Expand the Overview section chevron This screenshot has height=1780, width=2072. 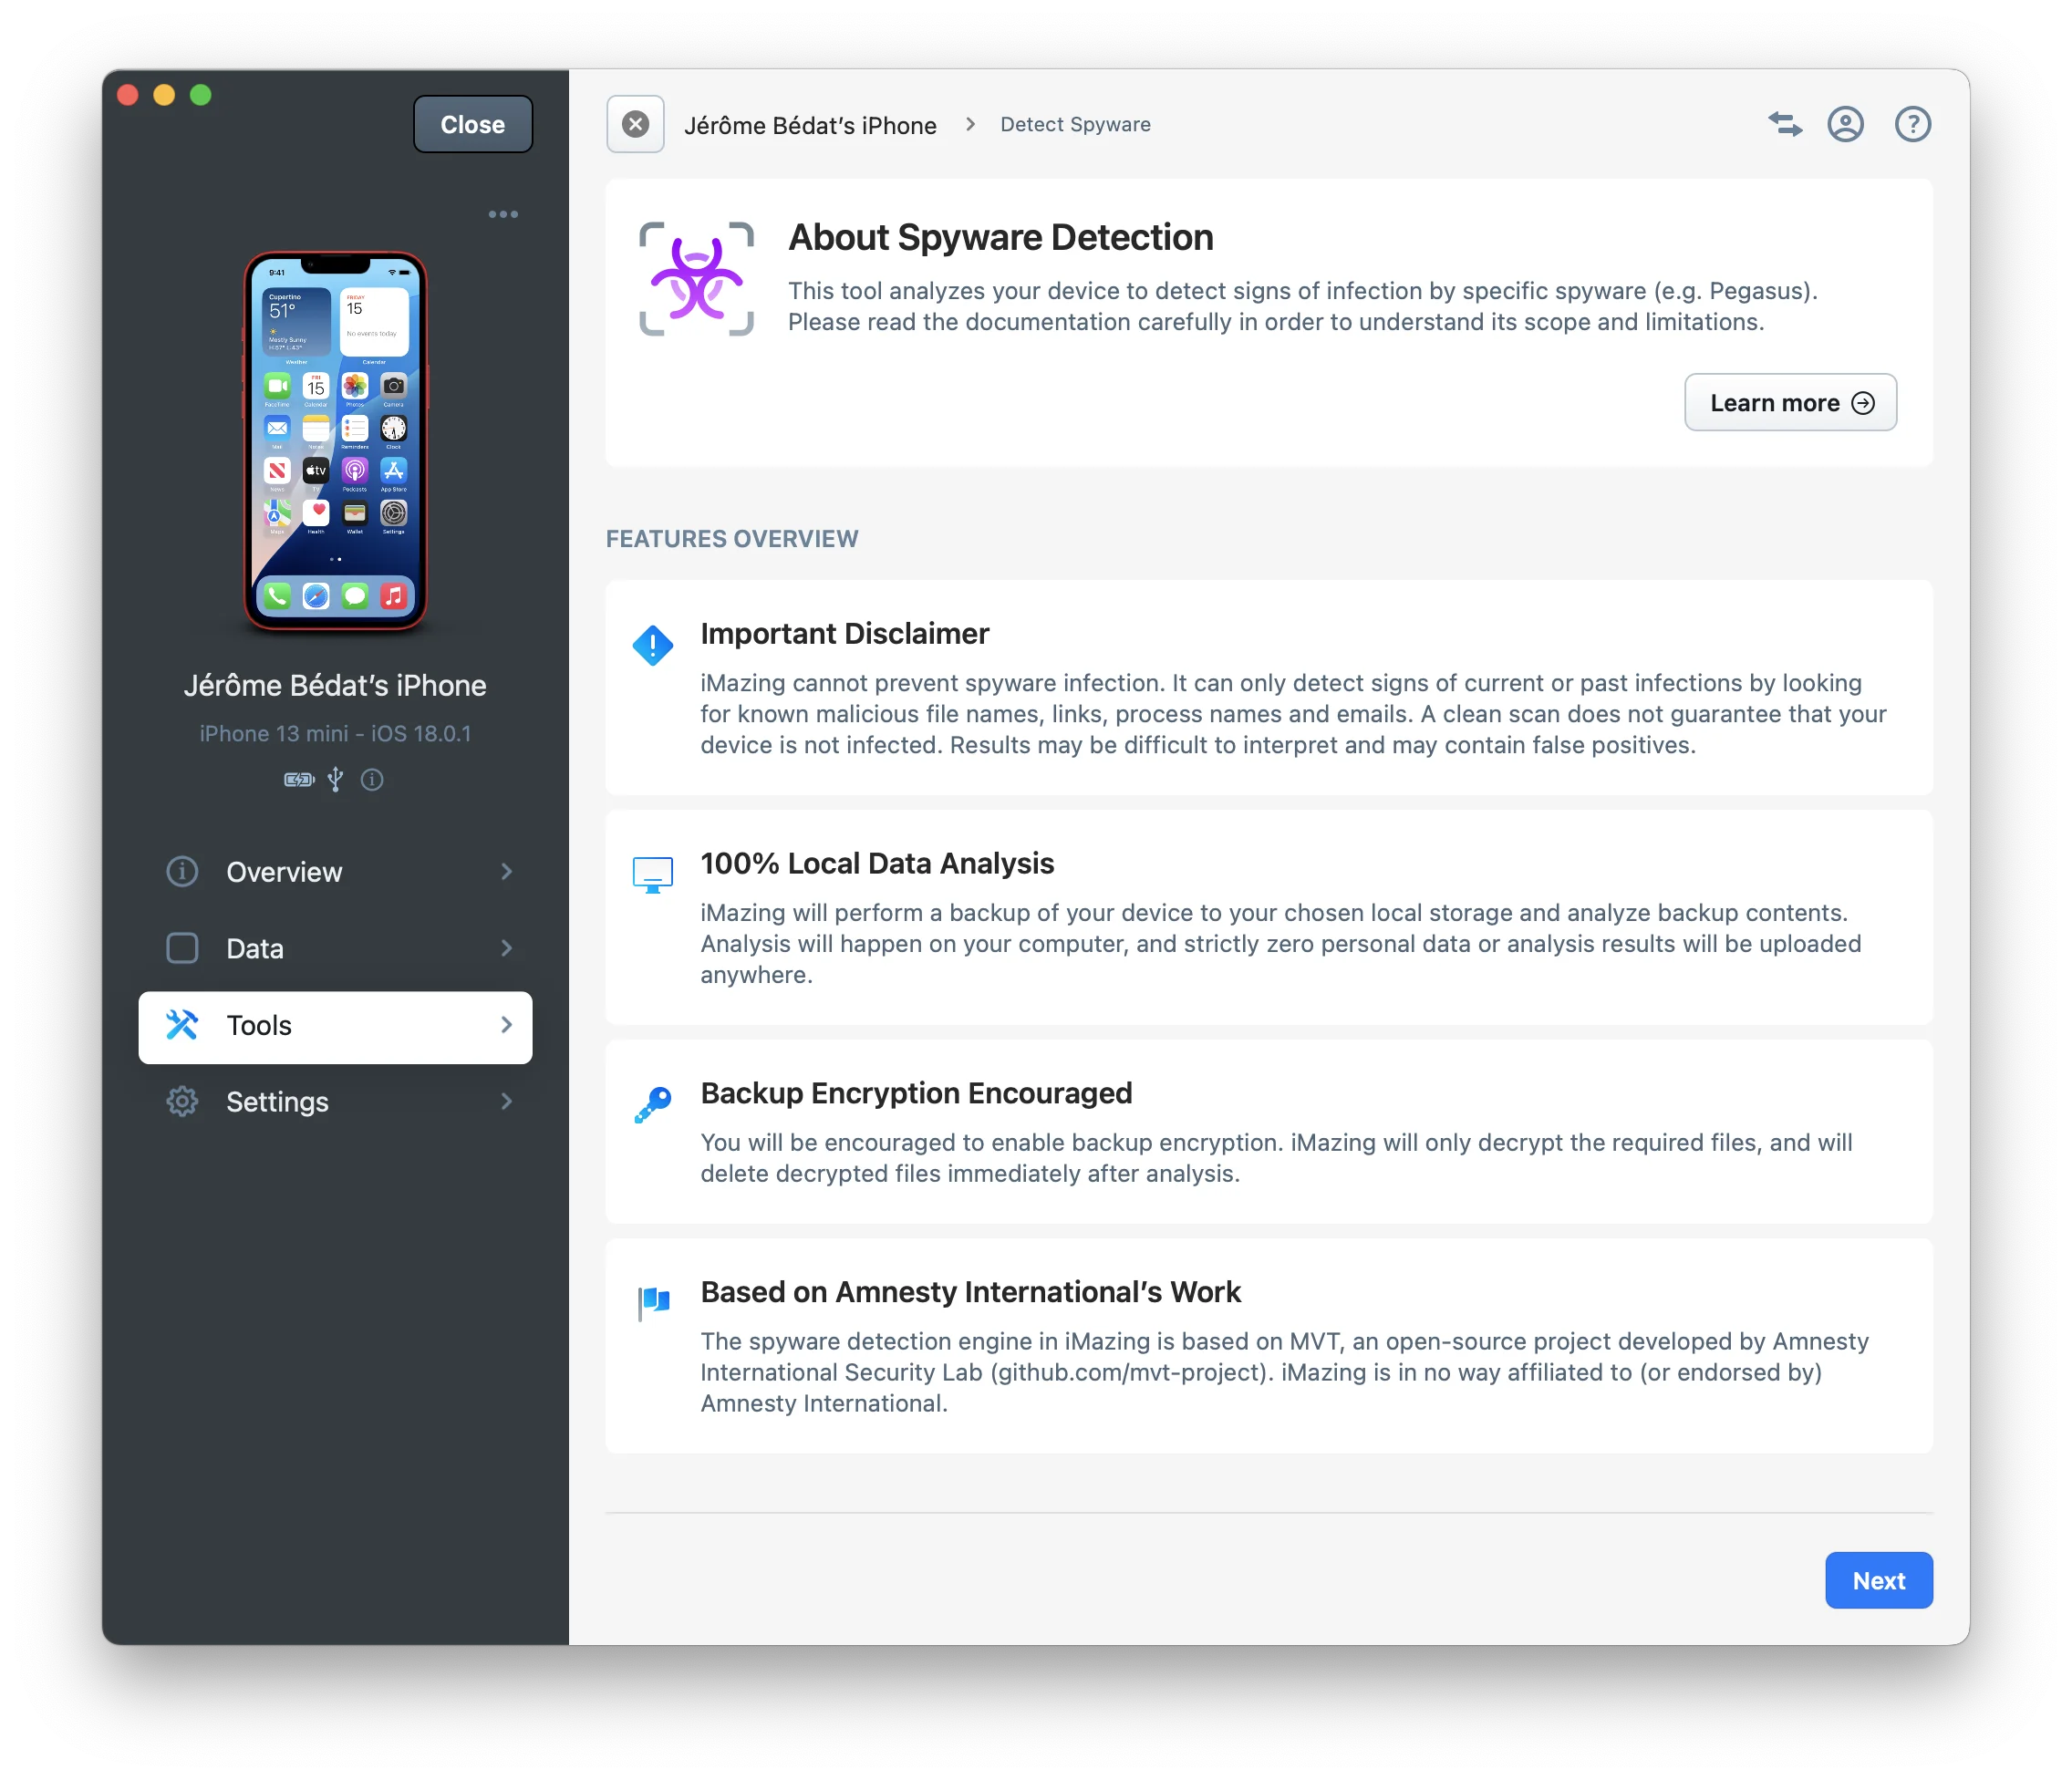click(x=506, y=871)
